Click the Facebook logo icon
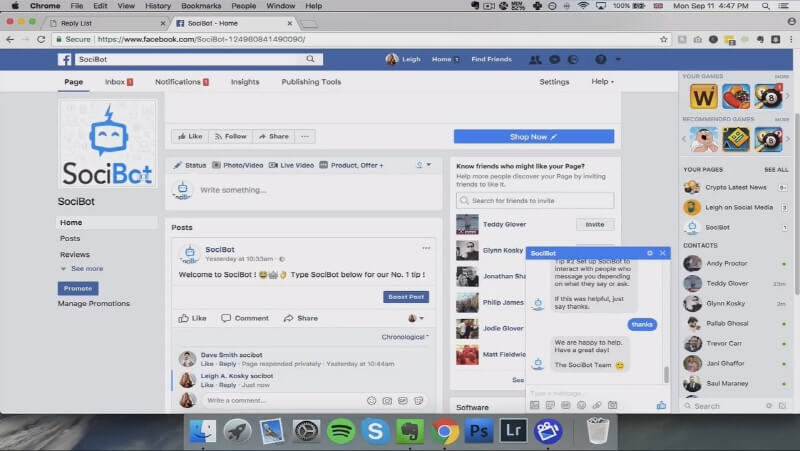800x451 pixels. (x=65, y=60)
